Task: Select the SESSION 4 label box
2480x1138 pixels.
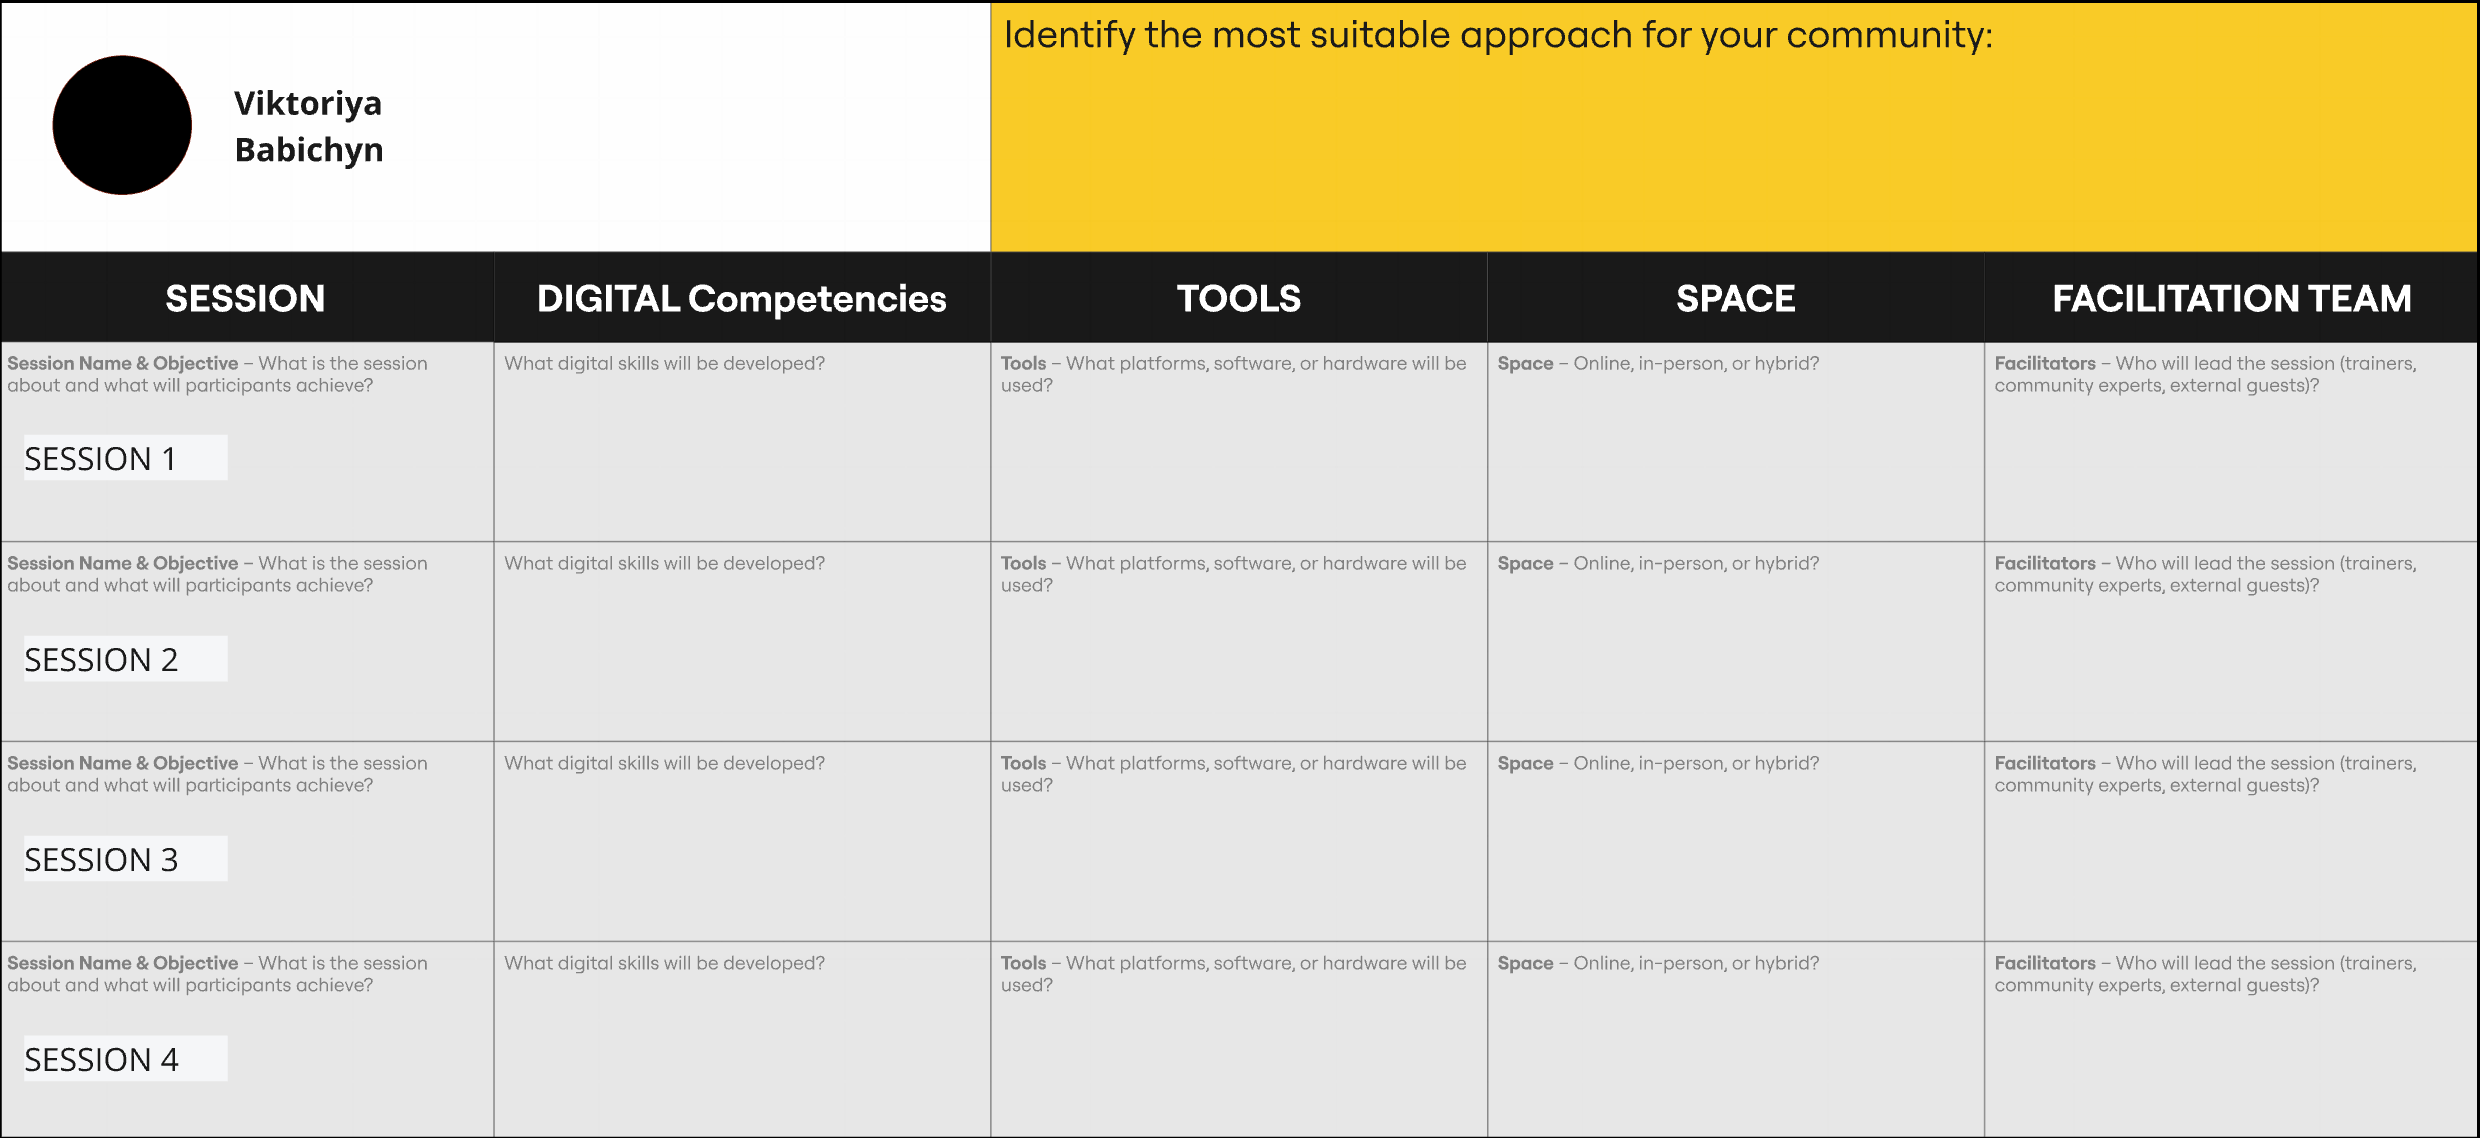Action: click(125, 1059)
